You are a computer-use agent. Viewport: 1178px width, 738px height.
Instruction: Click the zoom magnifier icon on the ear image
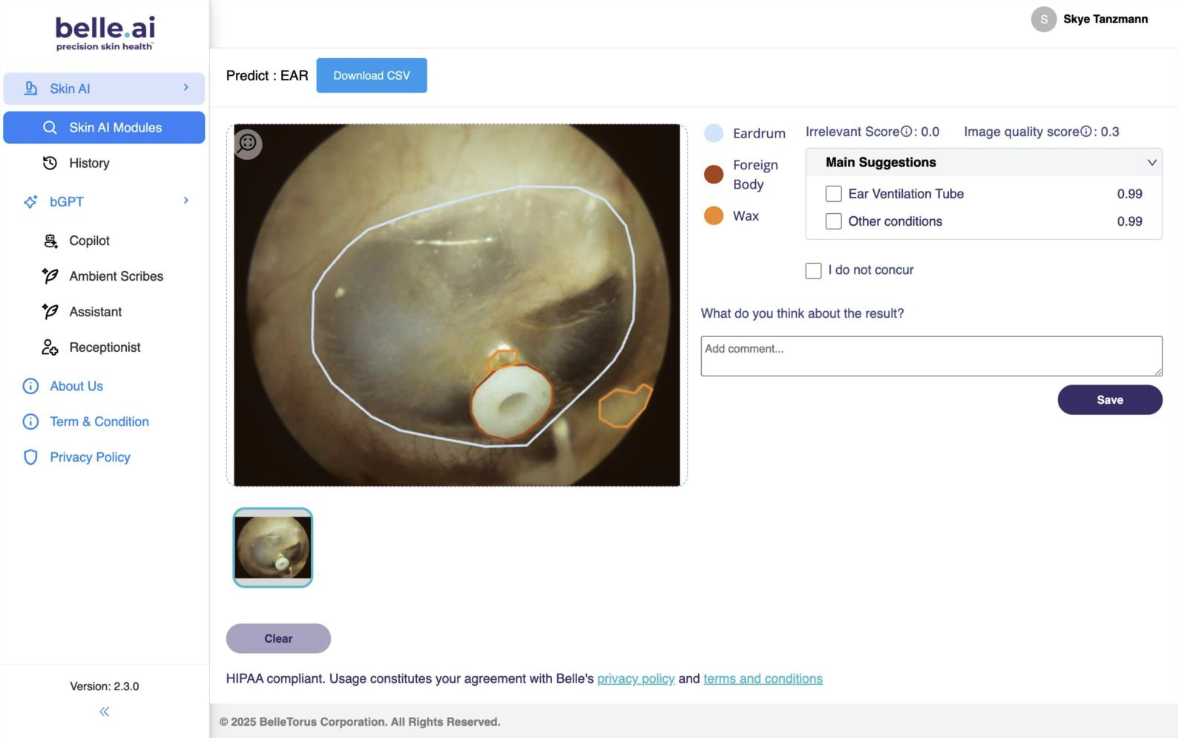(248, 144)
